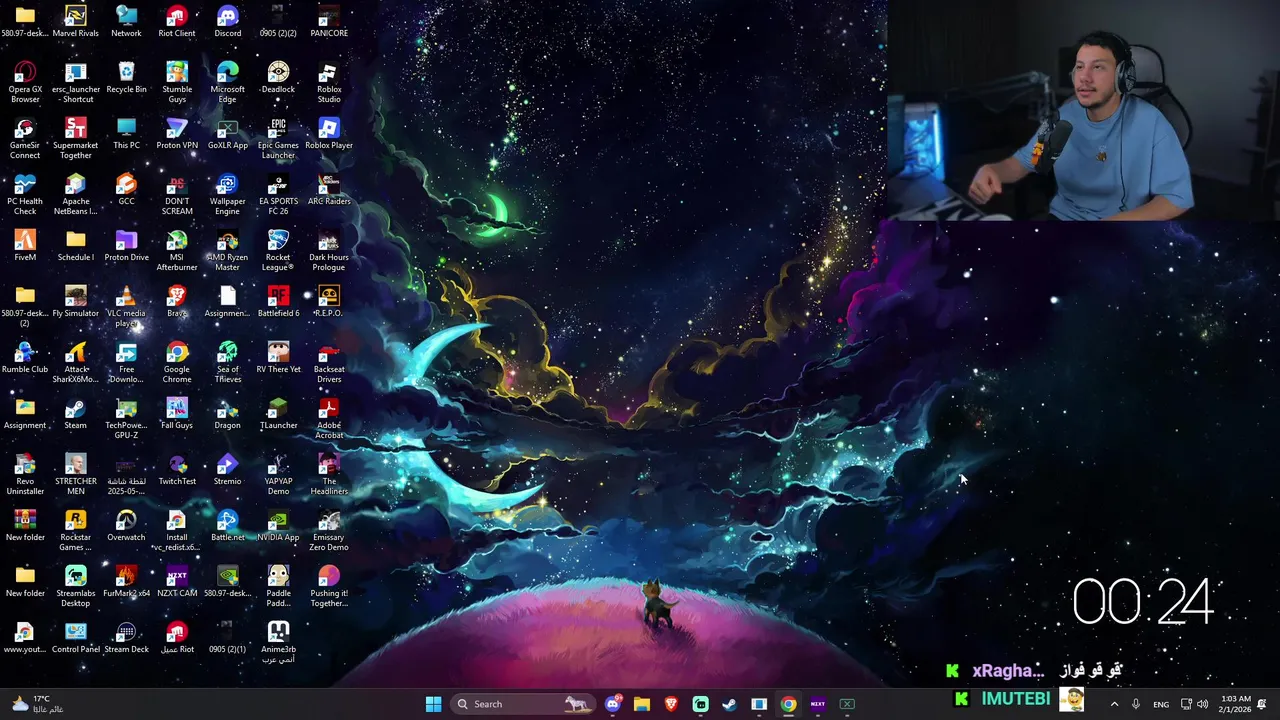The height and width of the screenshot is (720, 1280).
Task: Select the GoXLR App desktop icon
Action: tap(227, 133)
